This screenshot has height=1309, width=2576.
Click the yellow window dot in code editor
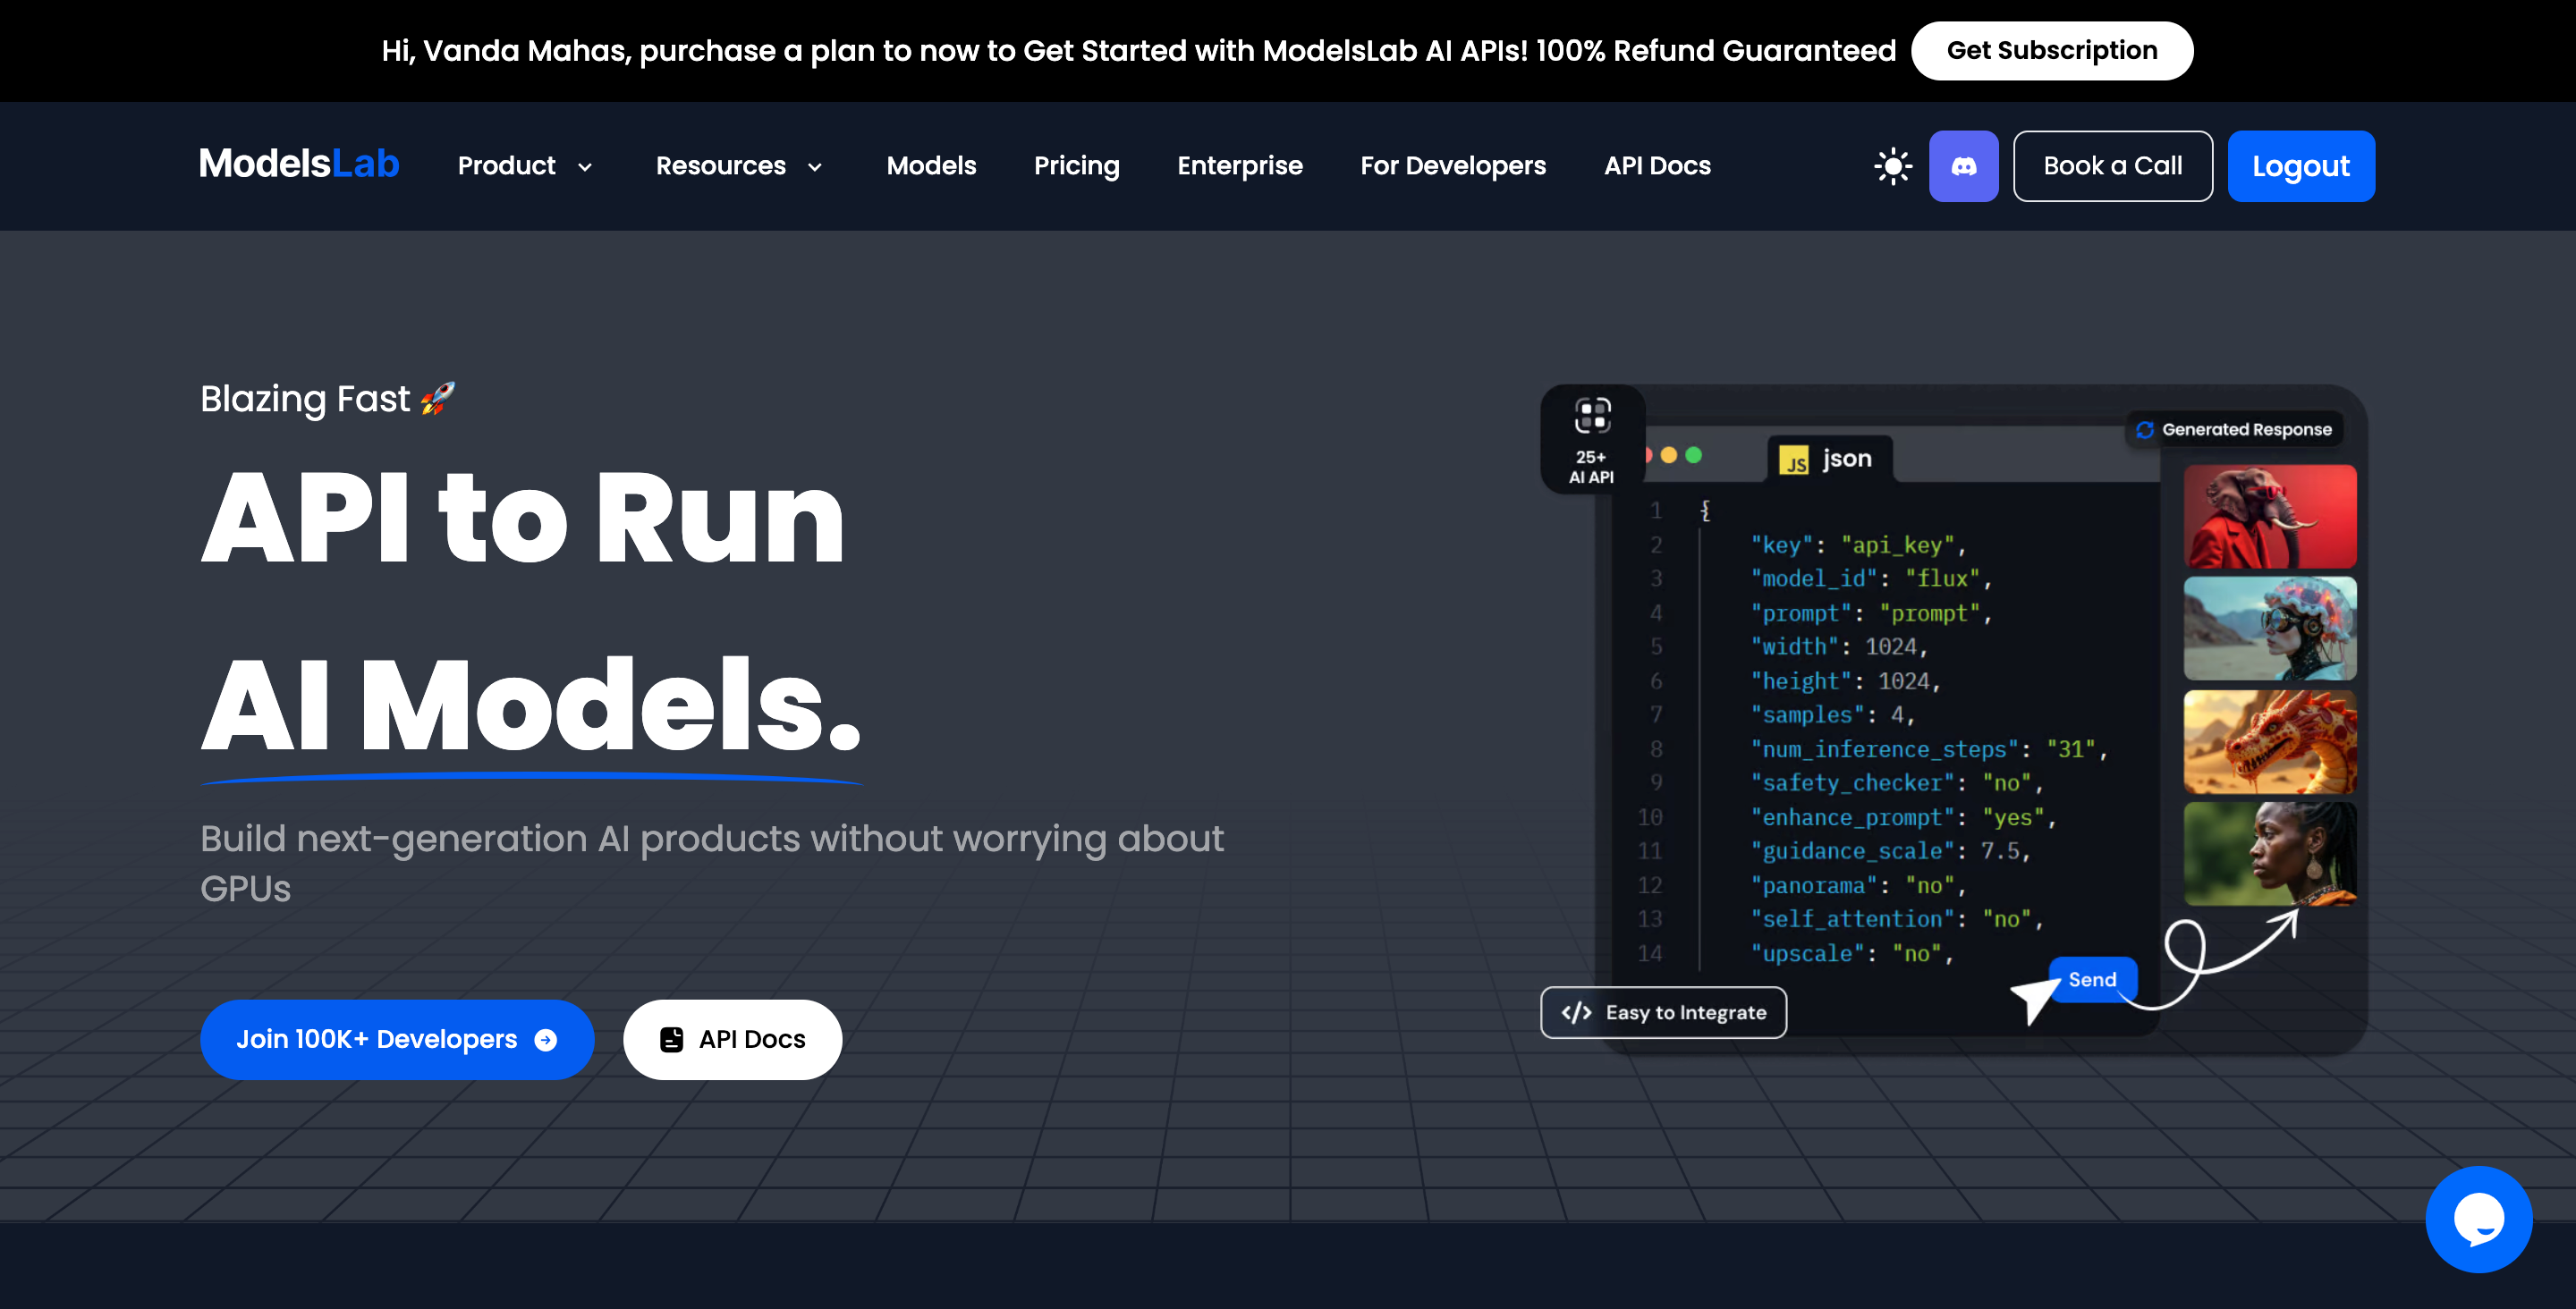1668,456
